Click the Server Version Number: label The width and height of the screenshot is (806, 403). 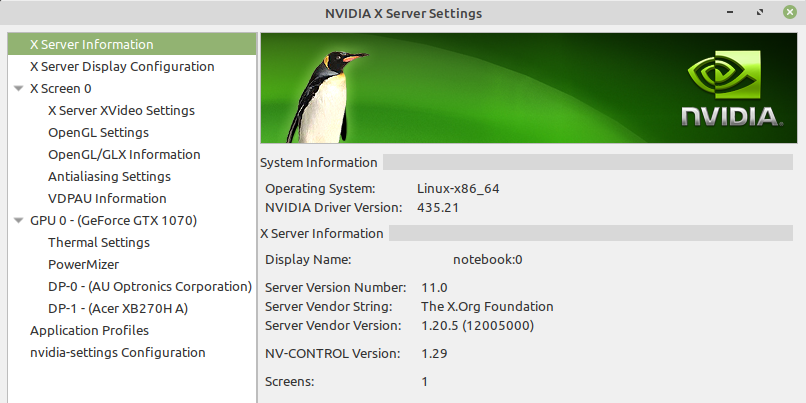336,287
